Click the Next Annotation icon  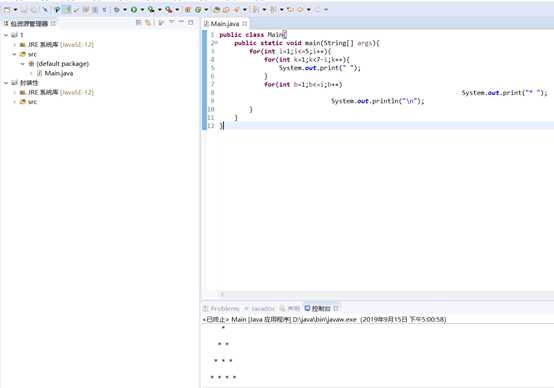[x=255, y=10]
